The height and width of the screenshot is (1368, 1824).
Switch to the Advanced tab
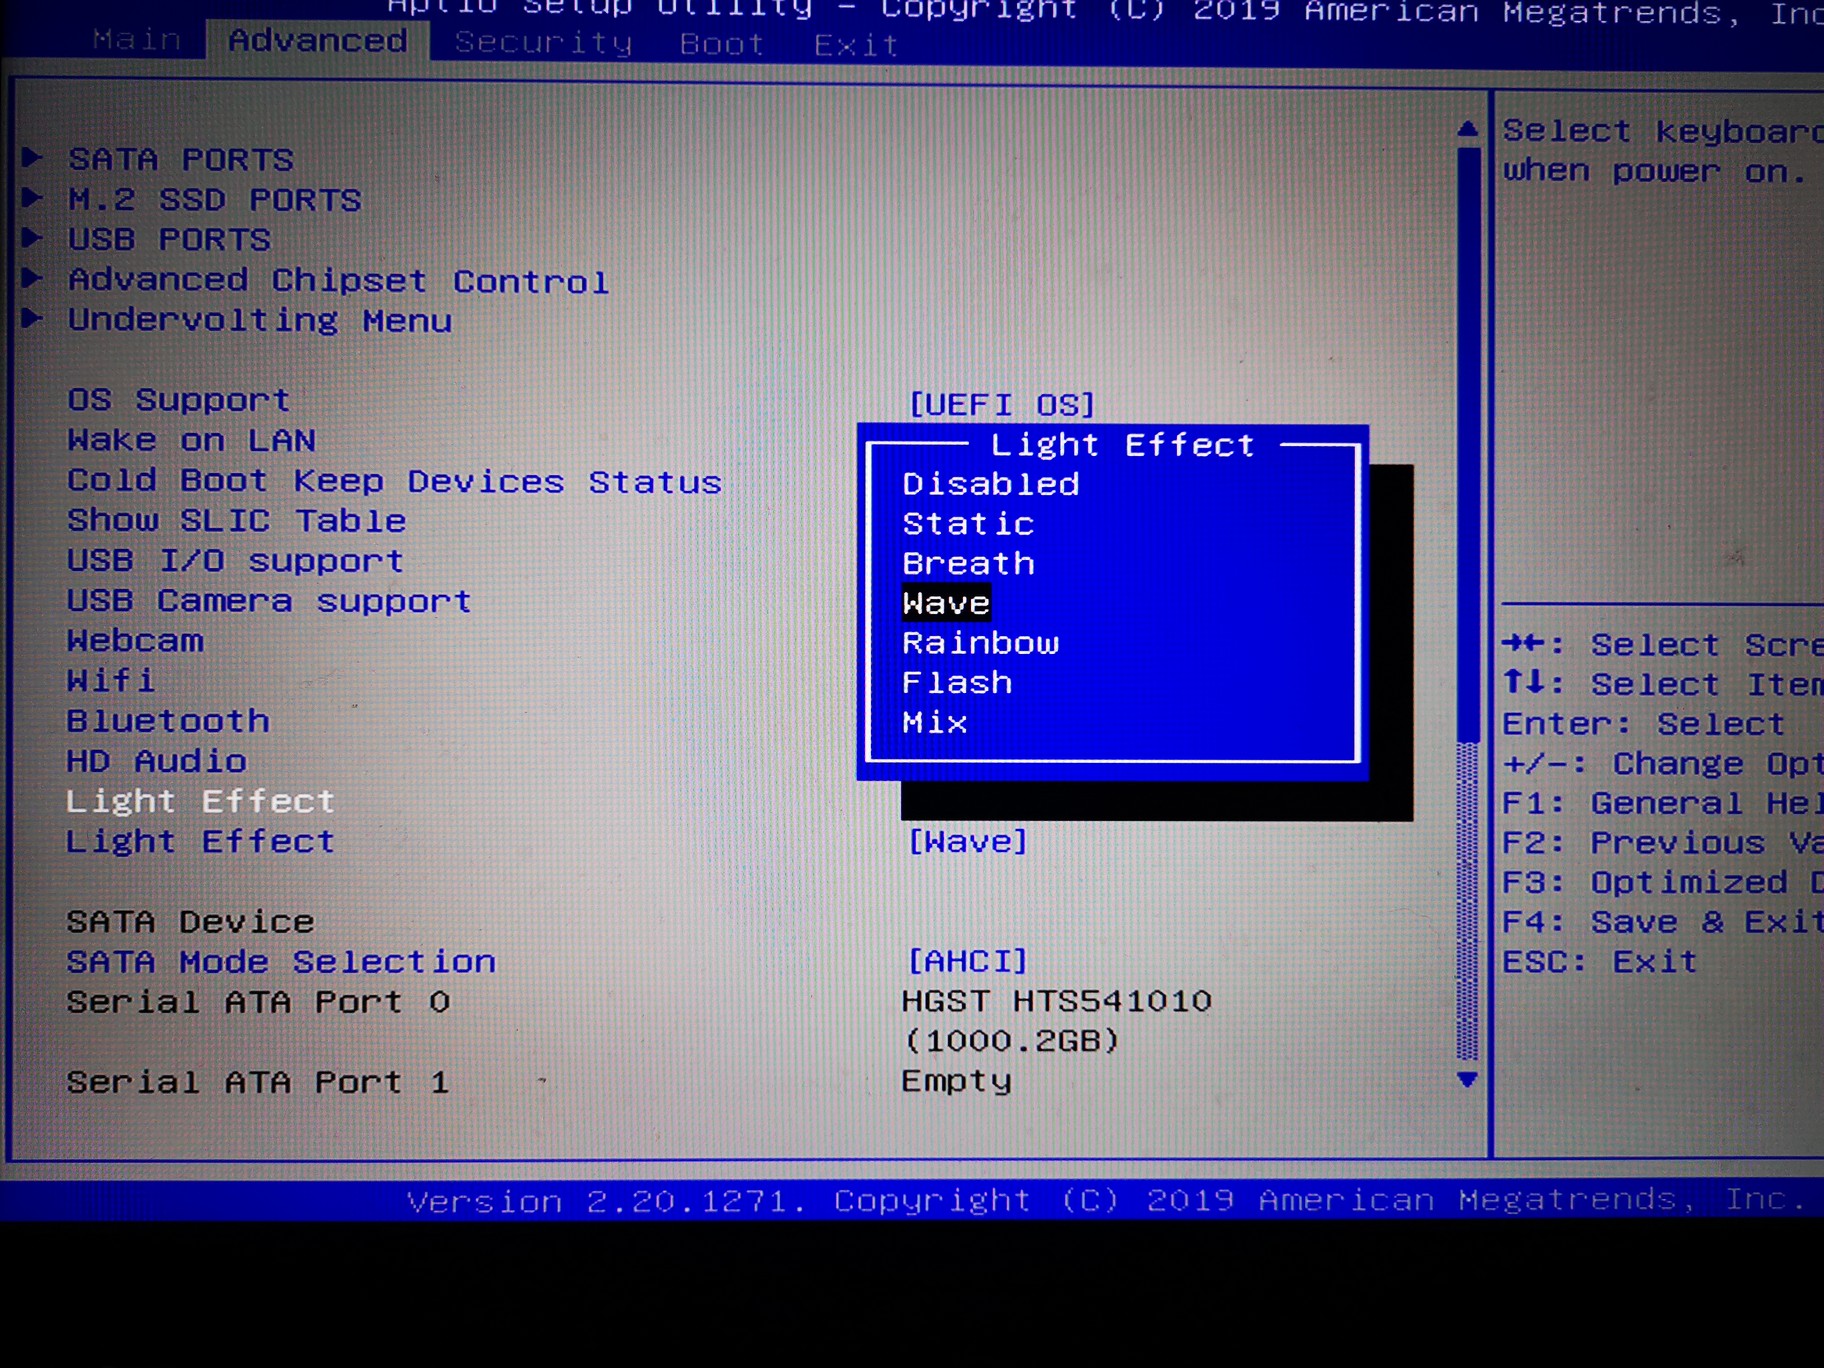coord(317,41)
